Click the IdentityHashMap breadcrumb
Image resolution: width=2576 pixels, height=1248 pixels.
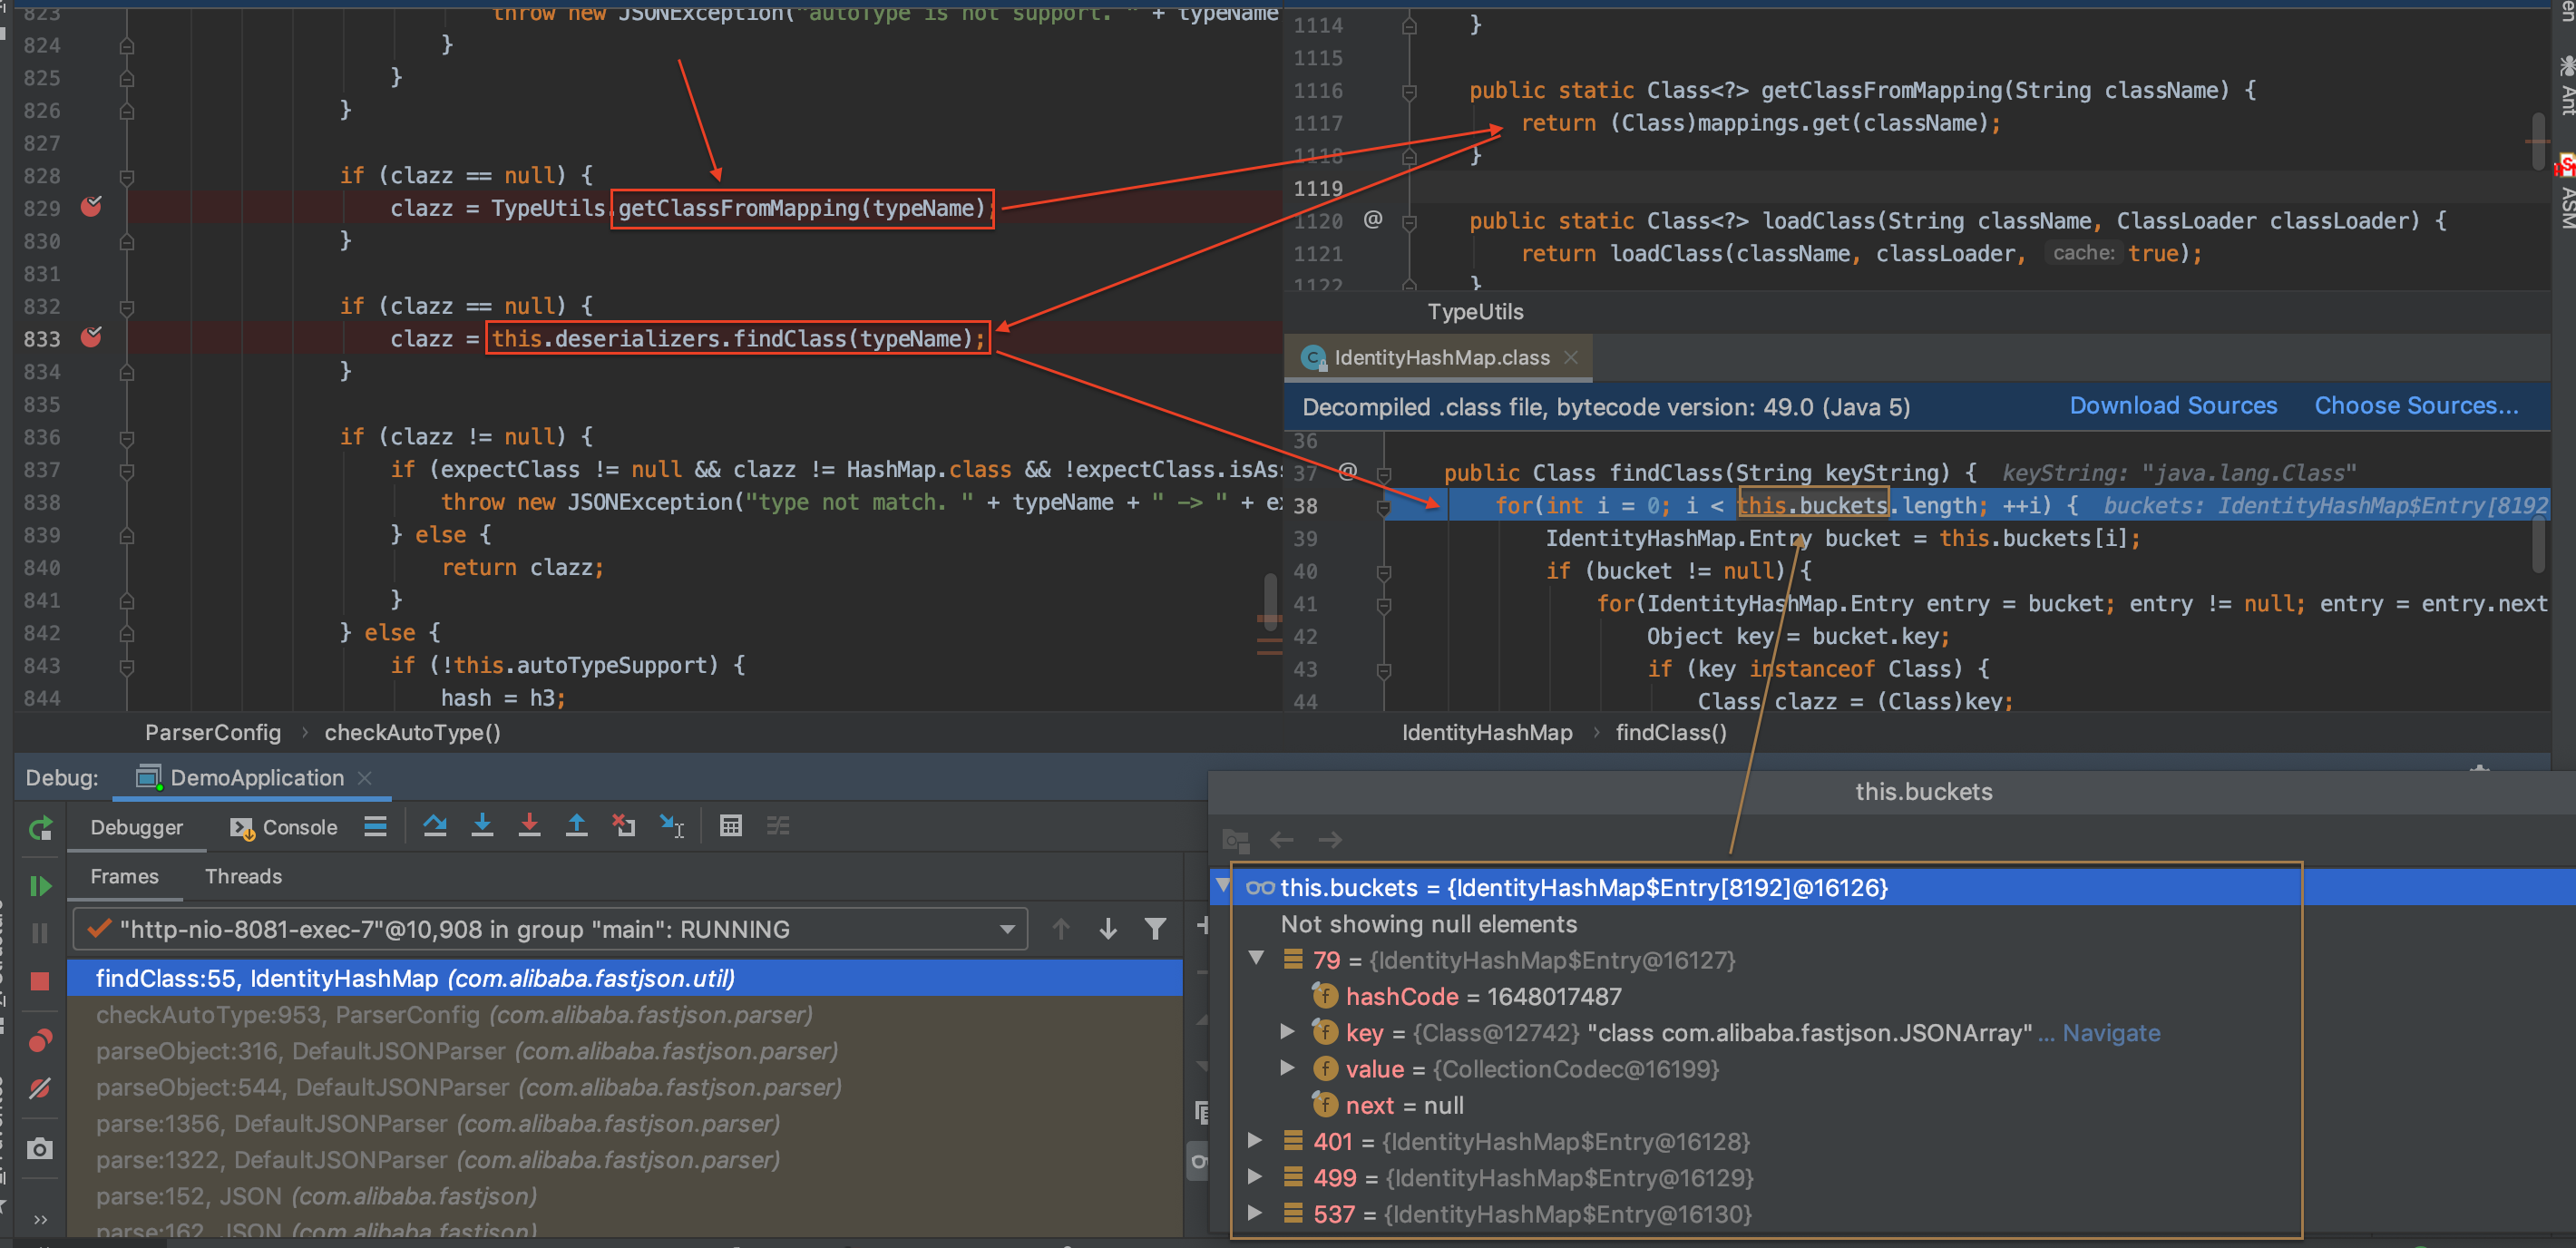point(1486,733)
